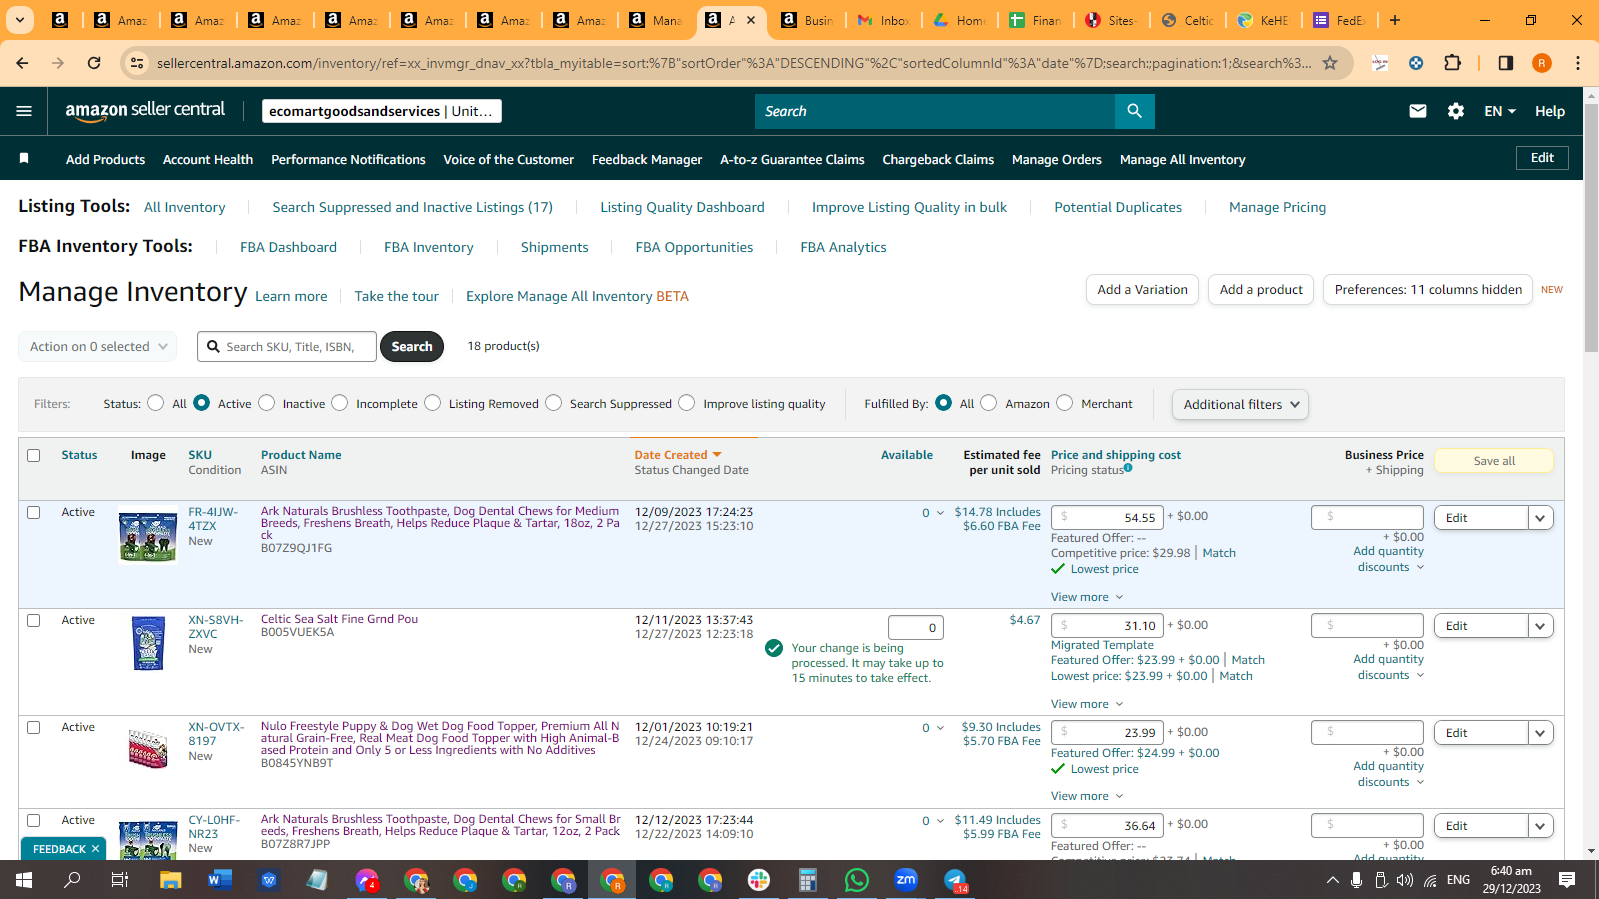Open the Action on 0 selected dropdown
The width and height of the screenshot is (1599, 899).
97,346
